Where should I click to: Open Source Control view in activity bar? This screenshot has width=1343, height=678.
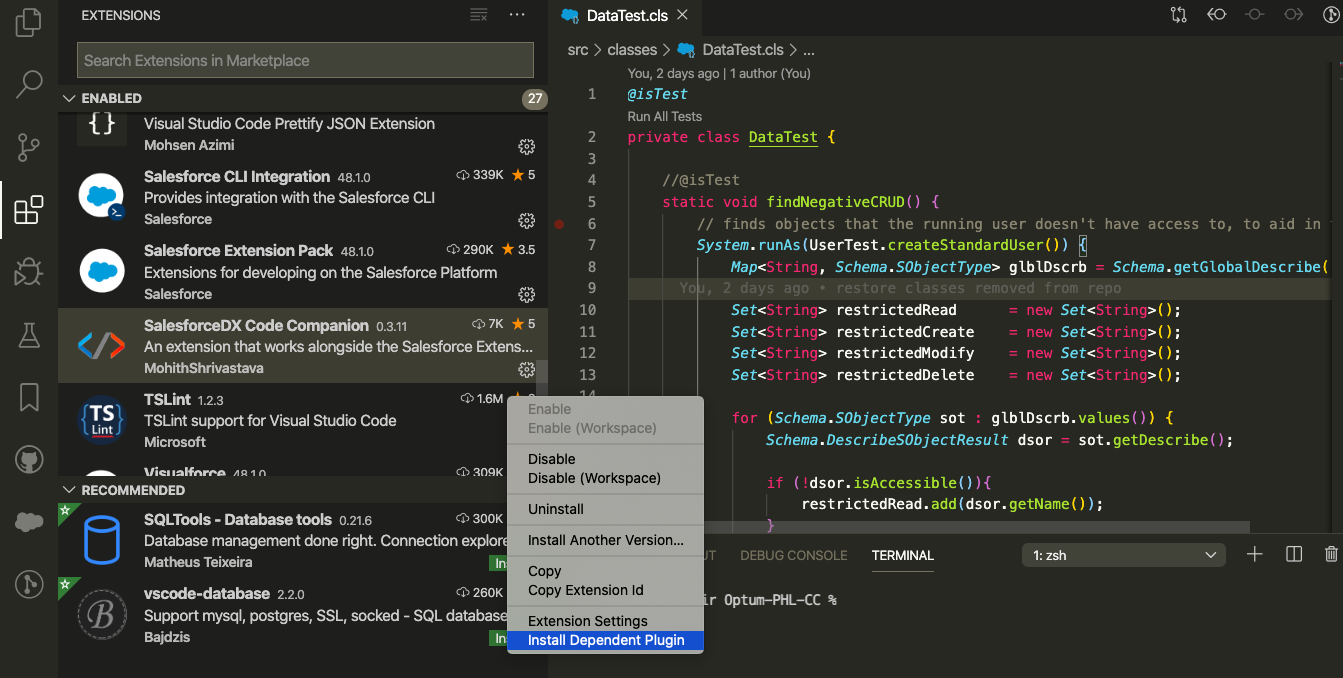pyautogui.click(x=29, y=147)
